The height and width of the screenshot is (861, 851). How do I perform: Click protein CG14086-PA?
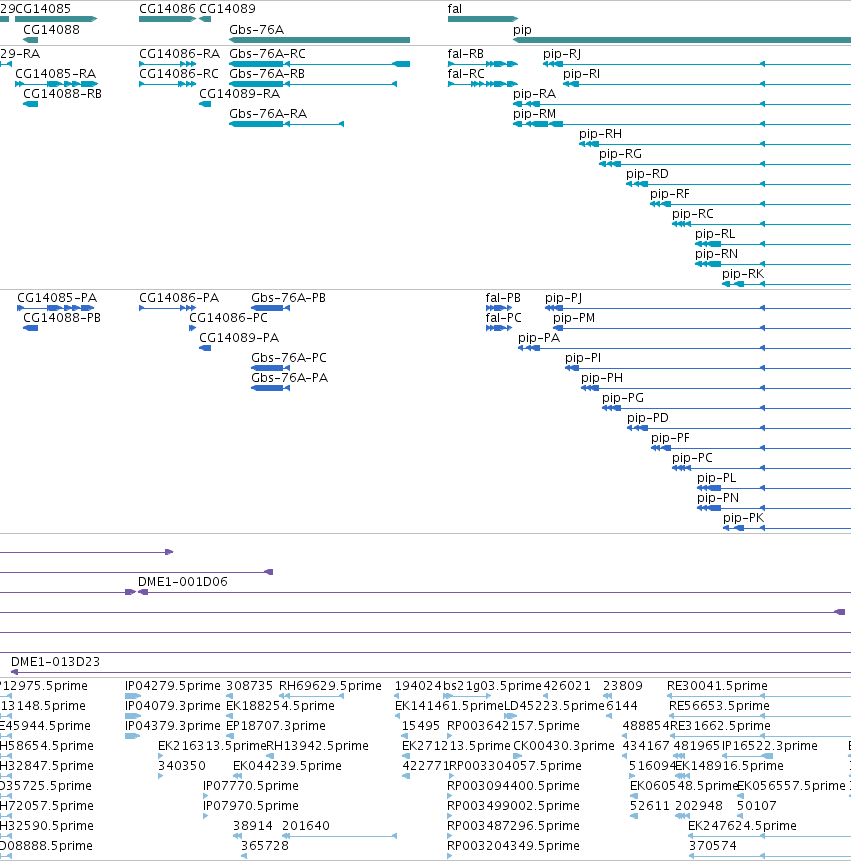(167, 308)
